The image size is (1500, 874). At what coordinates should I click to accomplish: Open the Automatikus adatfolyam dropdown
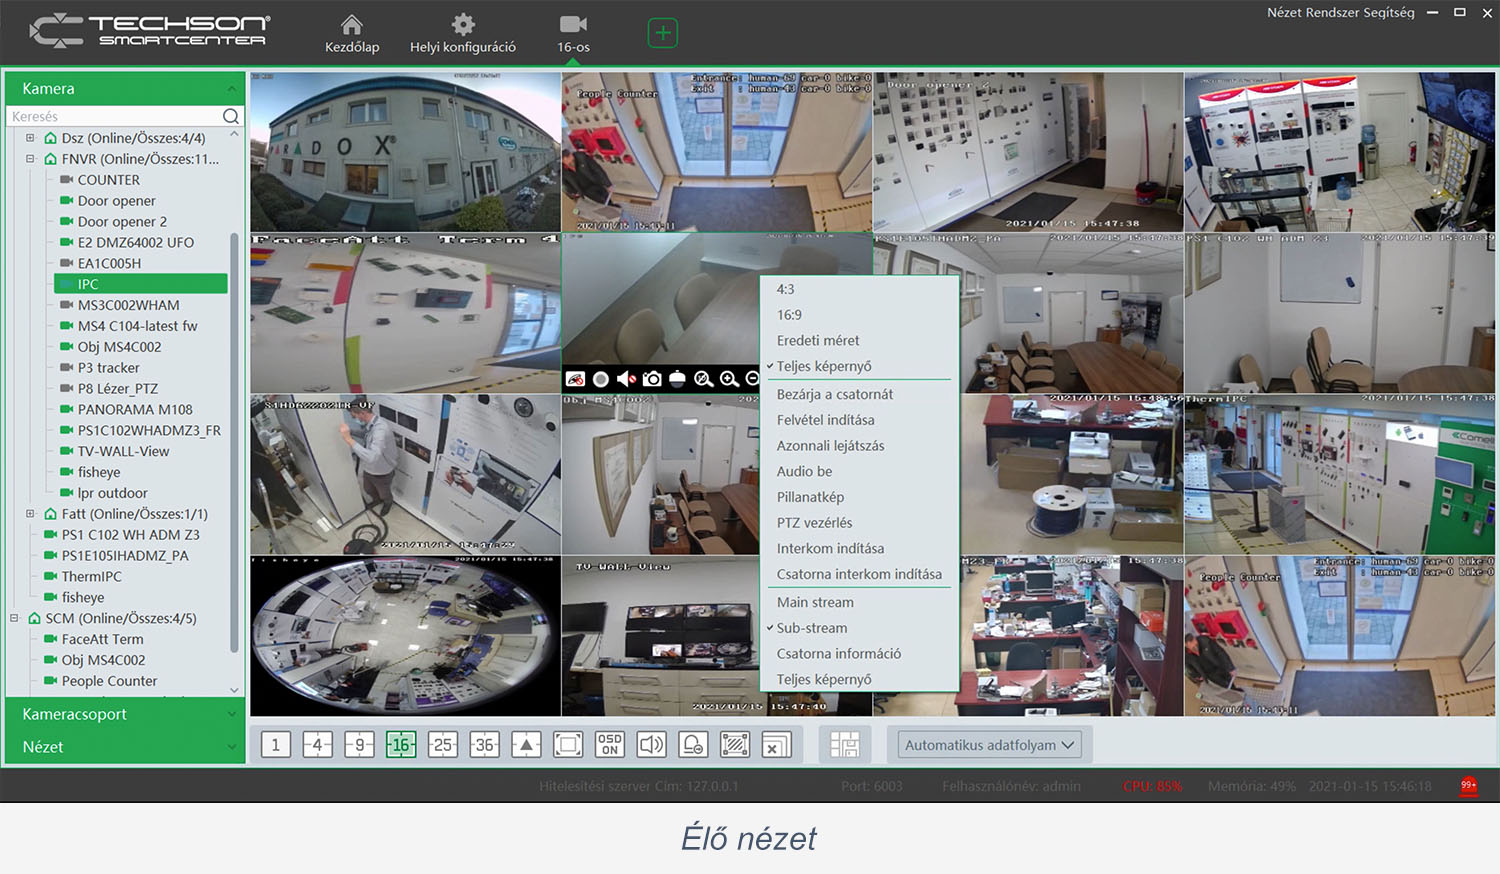pyautogui.click(x=988, y=745)
